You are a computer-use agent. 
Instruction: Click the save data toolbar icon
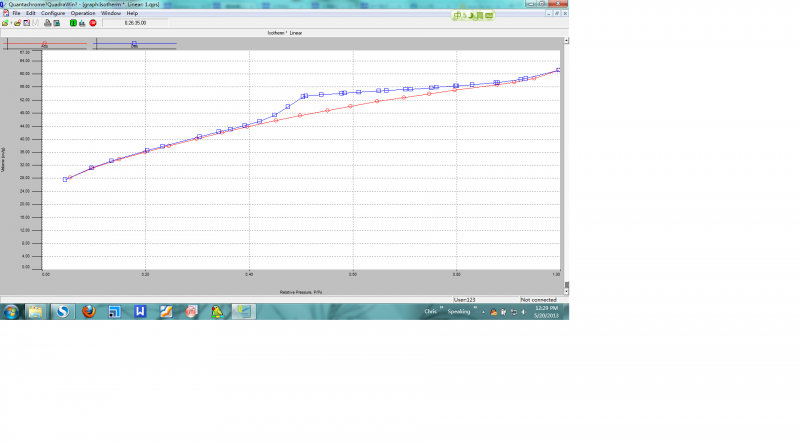(x=27, y=23)
